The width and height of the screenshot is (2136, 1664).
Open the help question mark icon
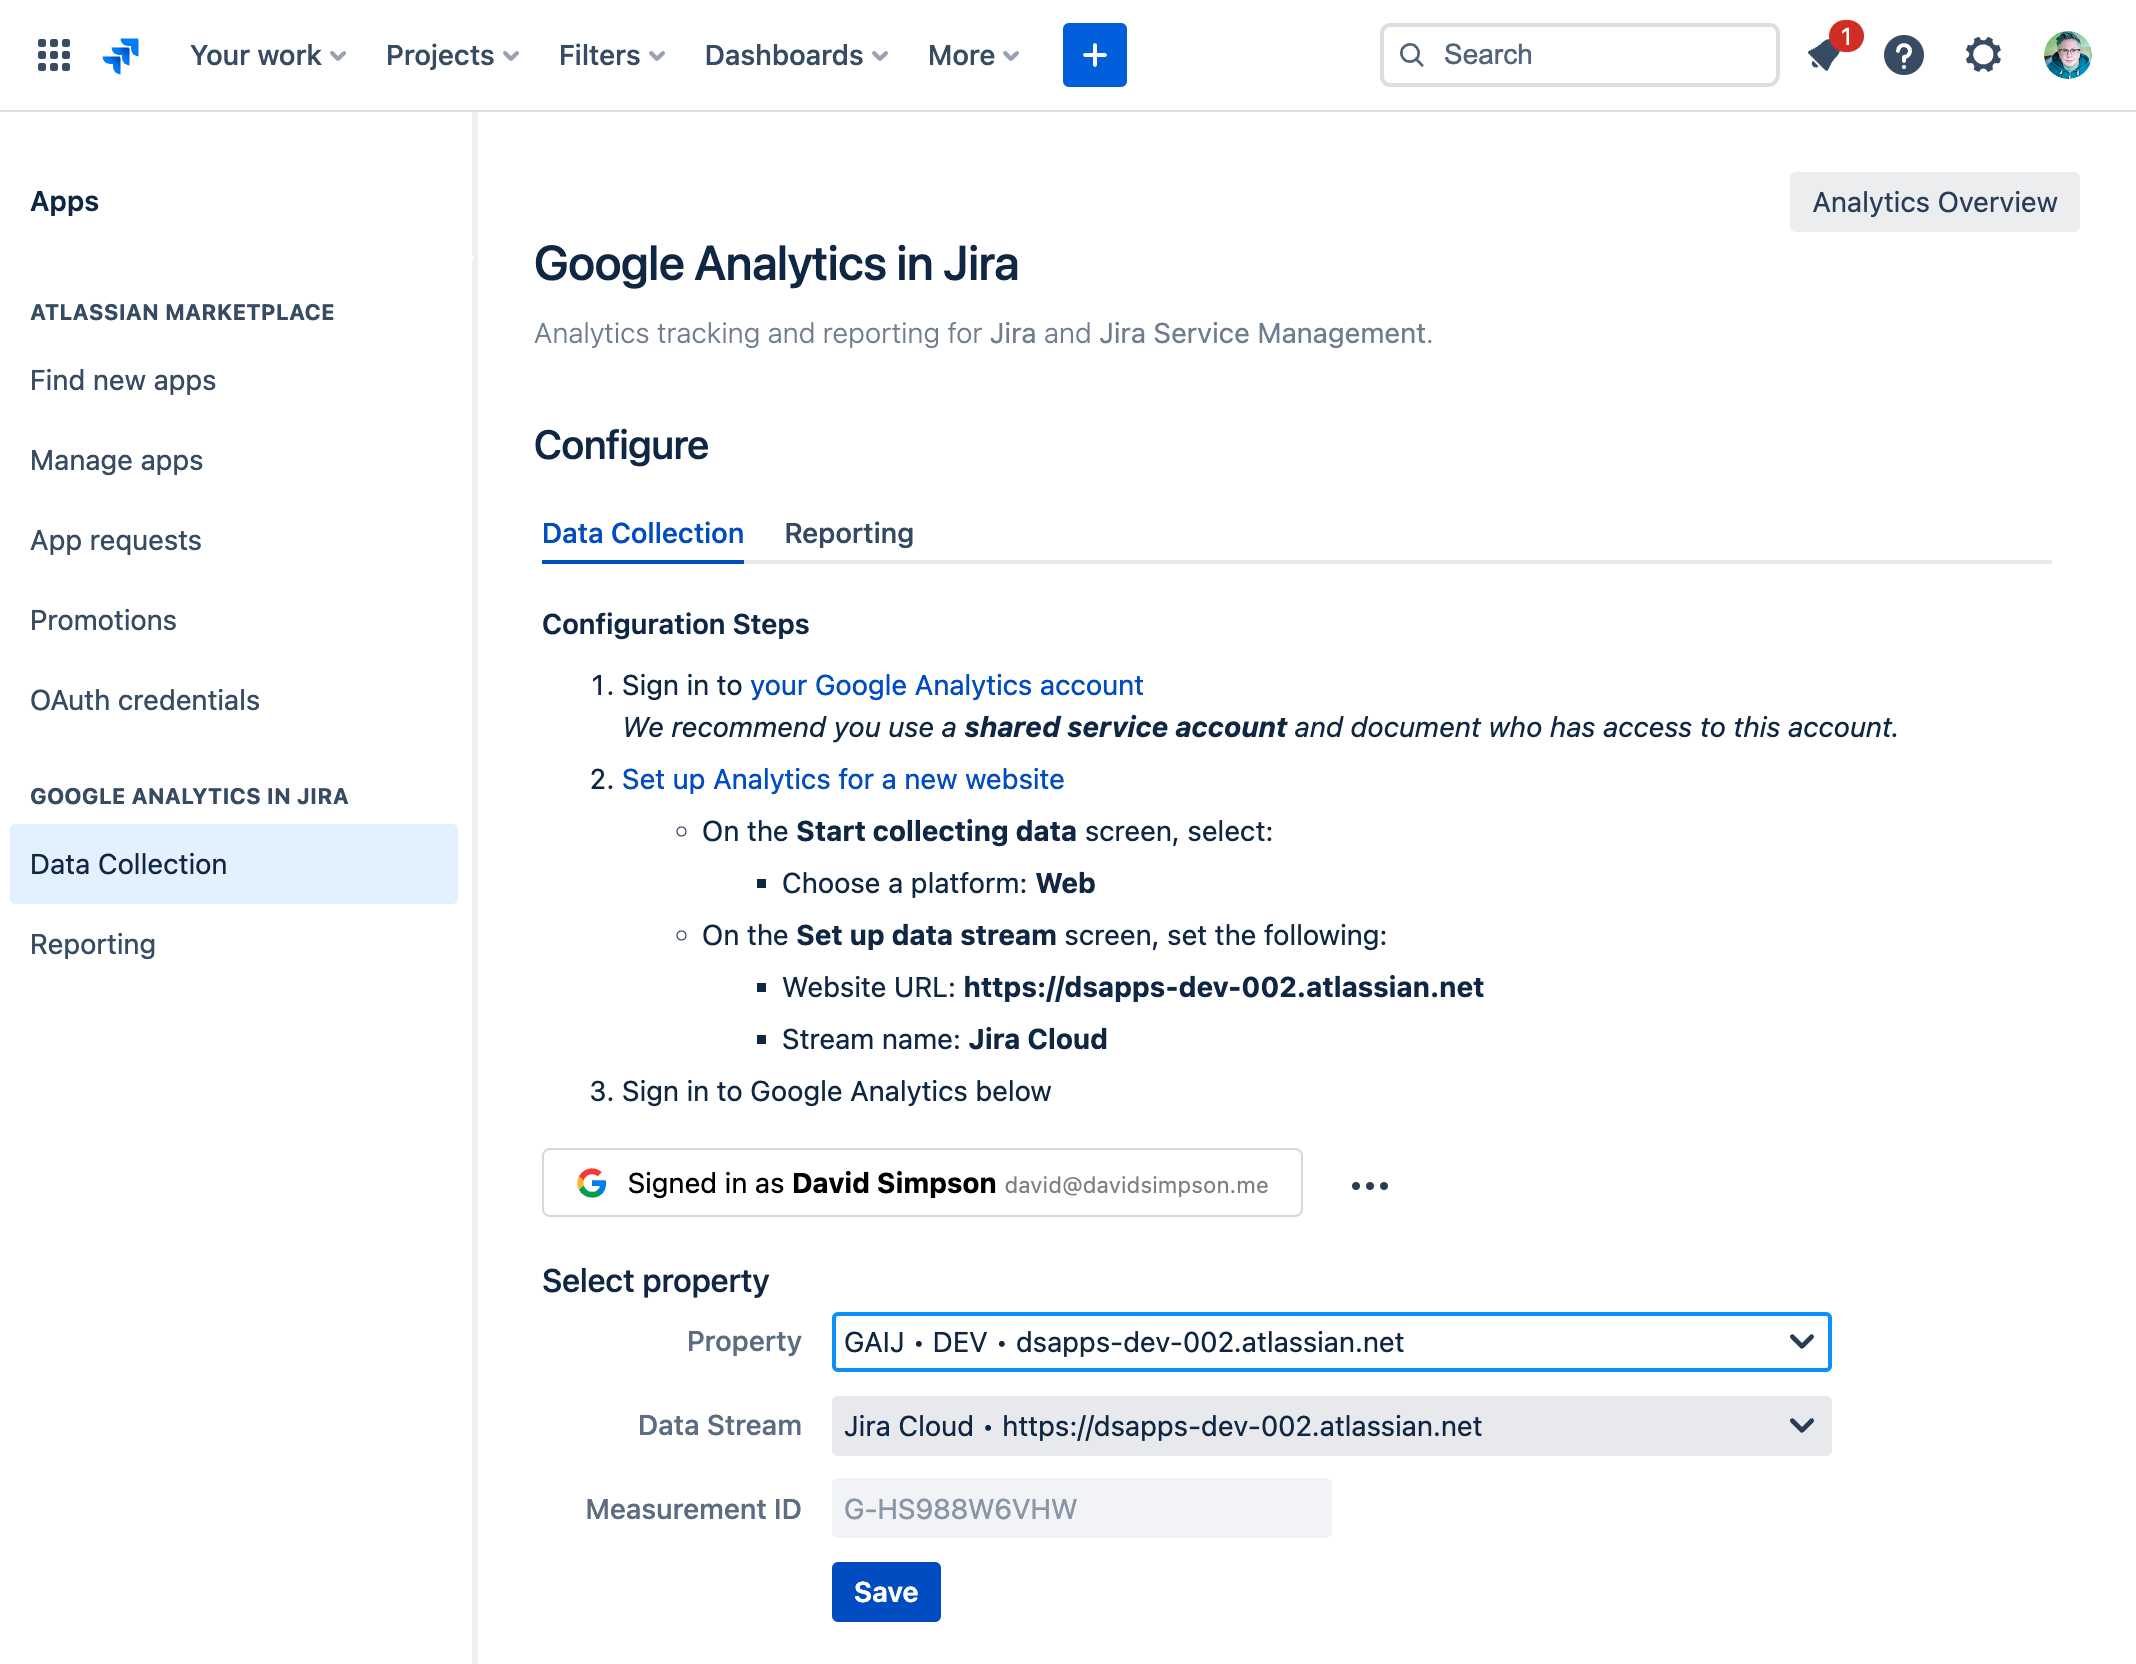click(x=1903, y=55)
